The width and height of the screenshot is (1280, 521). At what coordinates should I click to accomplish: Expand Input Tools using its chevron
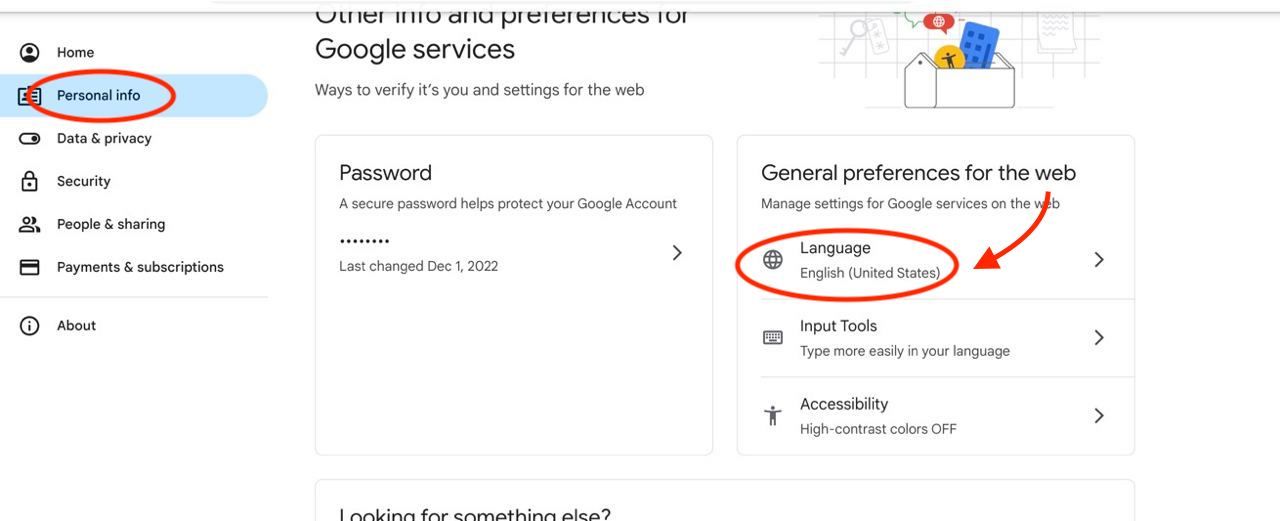[1099, 338]
